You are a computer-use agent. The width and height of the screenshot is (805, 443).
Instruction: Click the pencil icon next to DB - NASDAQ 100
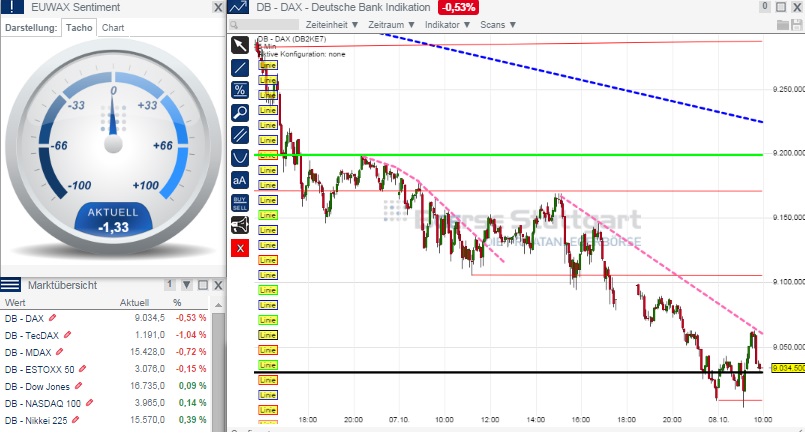click(89, 403)
